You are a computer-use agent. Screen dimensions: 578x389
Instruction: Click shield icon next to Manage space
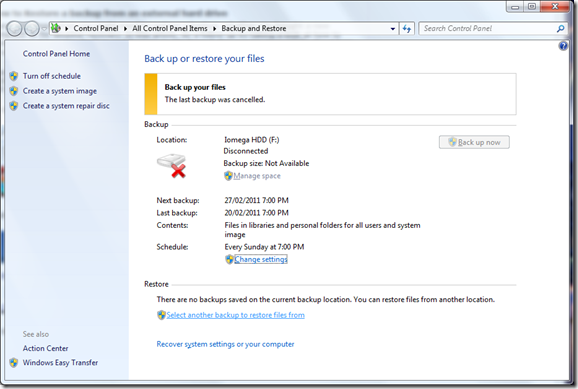228,176
